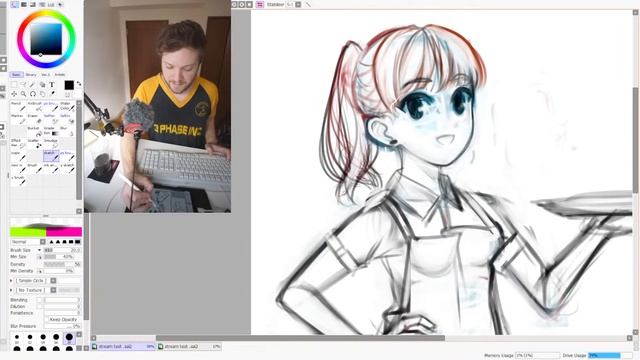The width and height of the screenshot is (640, 360).
Task: Select the Hand pan tool
Action: coord(42,94)
